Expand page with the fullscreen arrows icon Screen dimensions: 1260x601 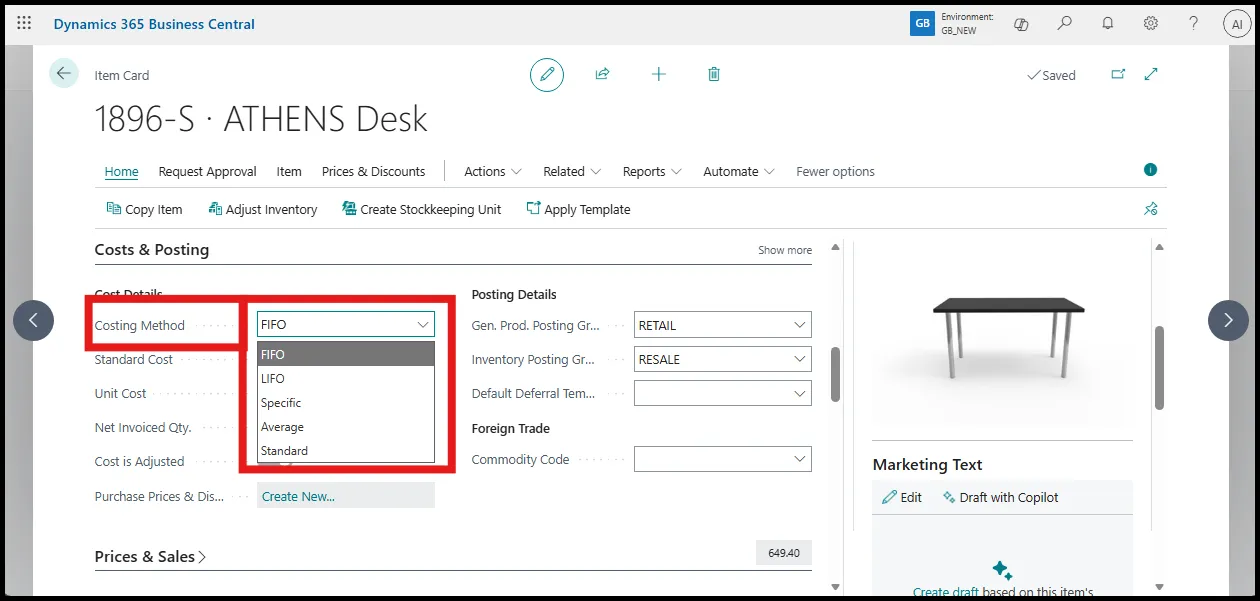(x=1151, y=74)
